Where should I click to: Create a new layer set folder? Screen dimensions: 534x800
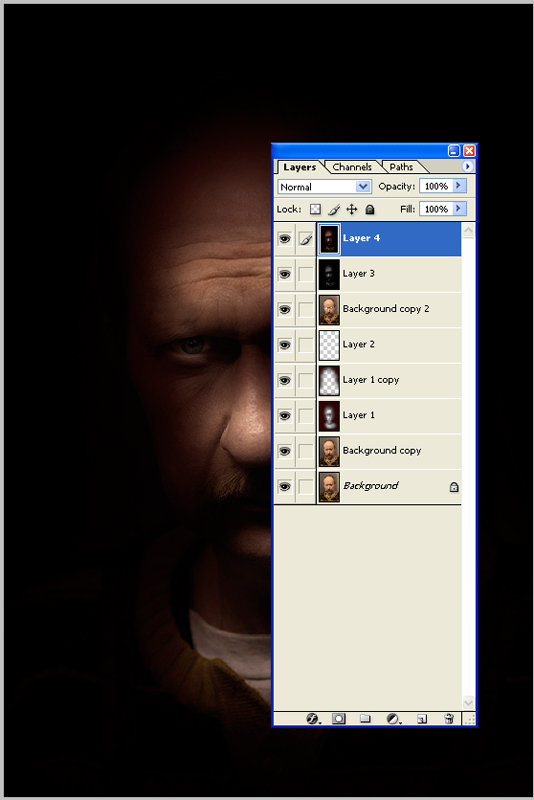point(365,718)
